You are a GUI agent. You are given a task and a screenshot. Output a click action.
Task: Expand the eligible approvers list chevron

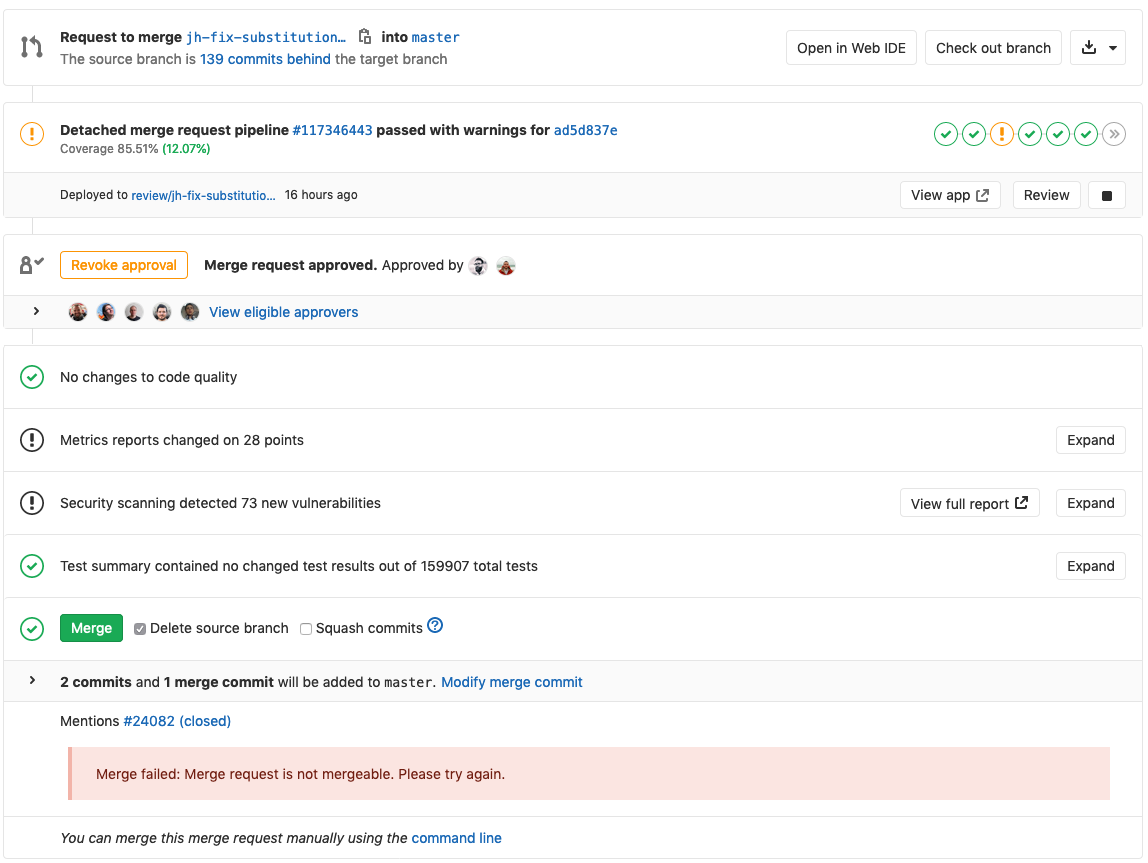[36, 312]
